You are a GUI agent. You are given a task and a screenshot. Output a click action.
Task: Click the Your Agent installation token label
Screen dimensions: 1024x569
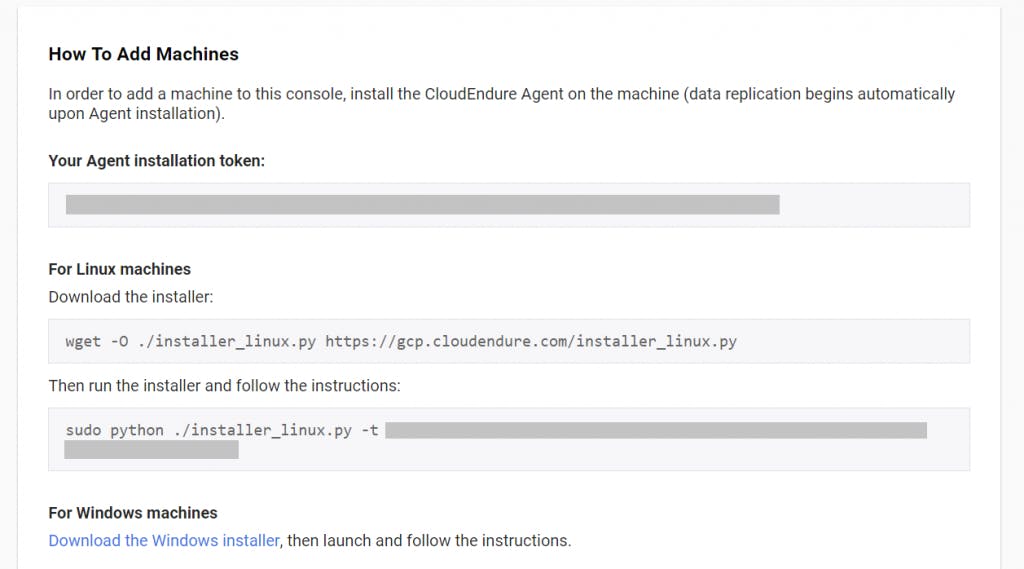tap(156, 160)
